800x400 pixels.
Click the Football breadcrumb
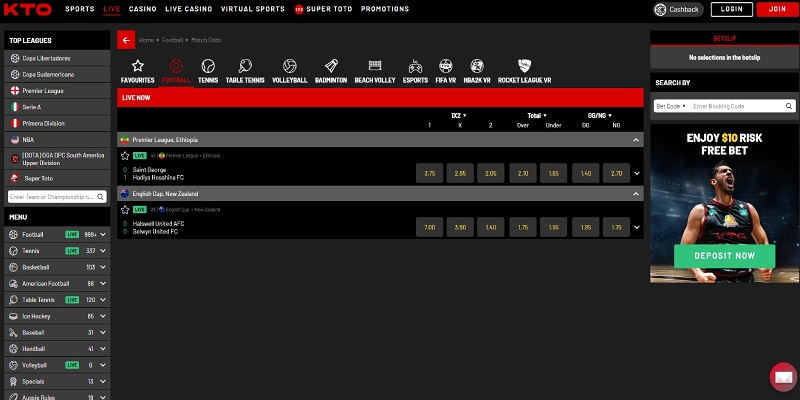(x=172, y=40)
